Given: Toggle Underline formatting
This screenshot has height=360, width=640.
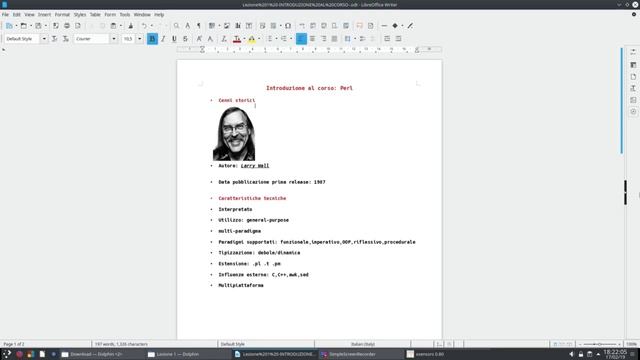Looking at the screenshot, I should 174,39.
